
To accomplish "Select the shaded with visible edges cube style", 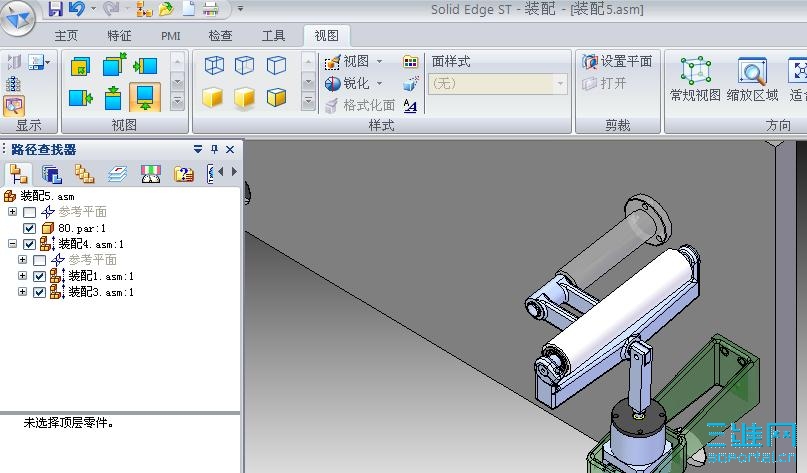I will (x=276, y=97).
